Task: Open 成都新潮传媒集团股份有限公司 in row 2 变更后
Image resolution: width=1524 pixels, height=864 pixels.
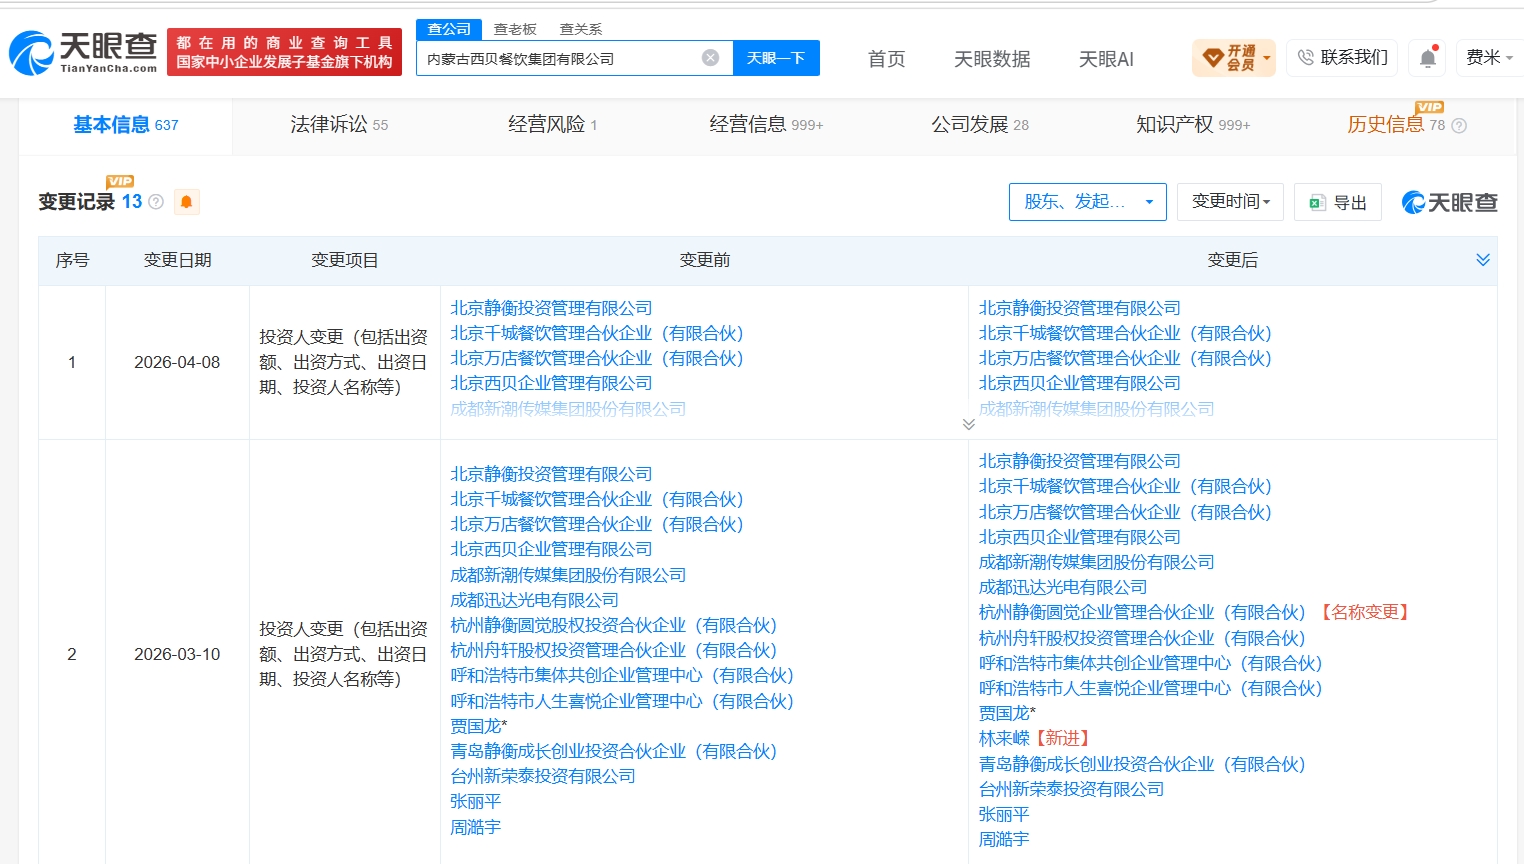Action: 1096,562
